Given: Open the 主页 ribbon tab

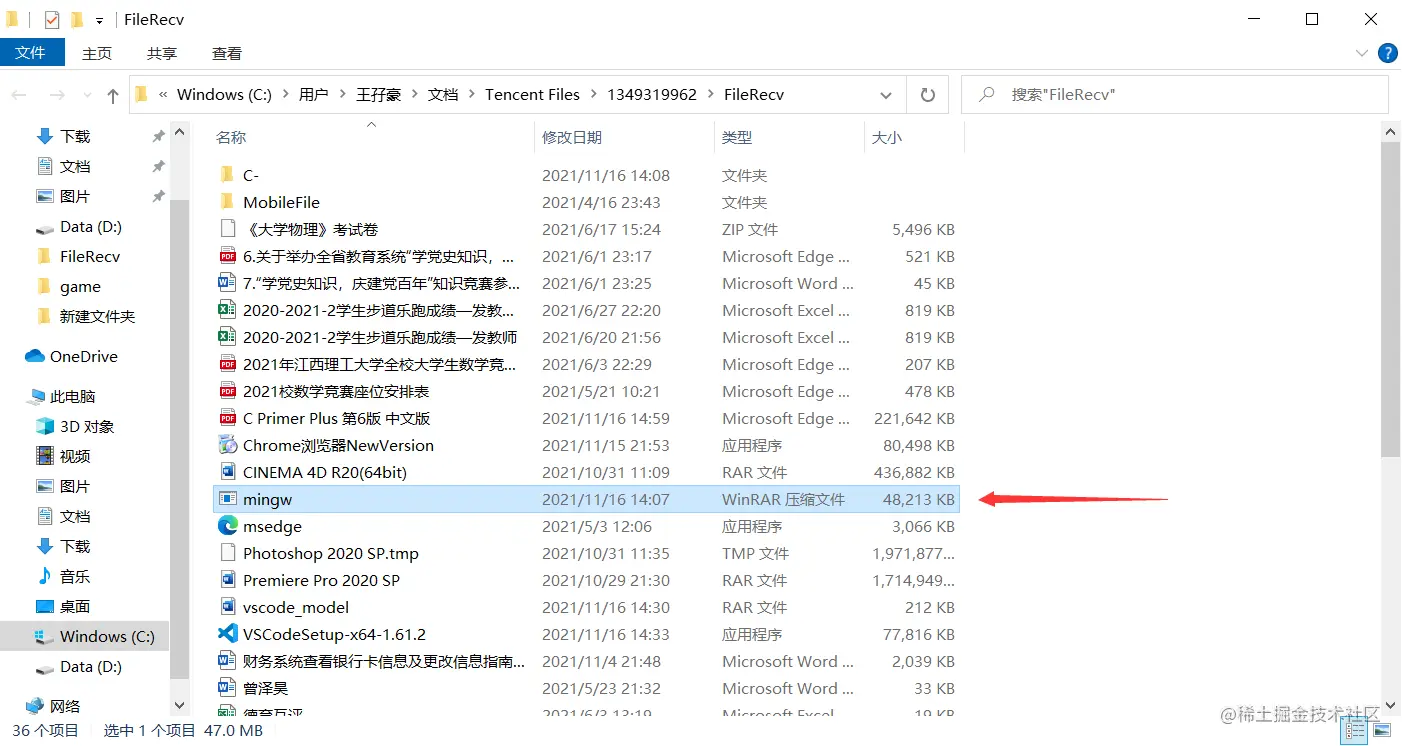Looking at the screenshot, I should pyautogui.click(x=97, y=53).
